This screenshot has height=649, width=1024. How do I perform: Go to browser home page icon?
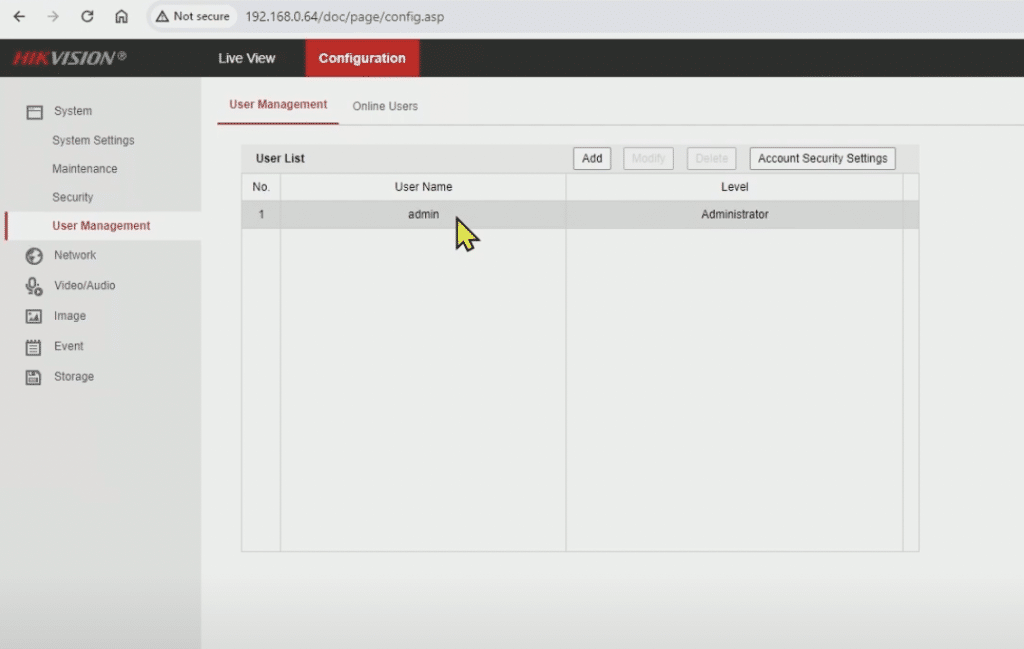121,16
